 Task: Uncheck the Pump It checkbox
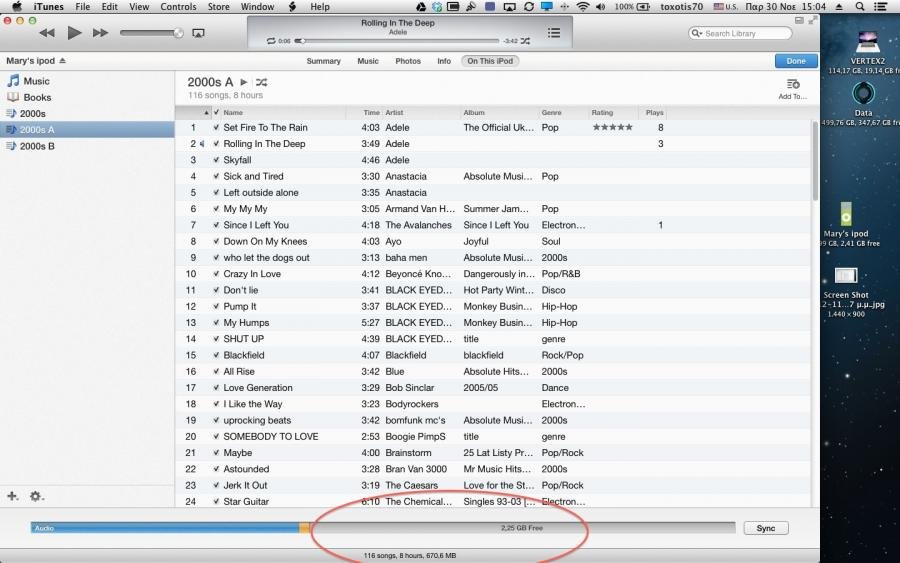(216, 306)
